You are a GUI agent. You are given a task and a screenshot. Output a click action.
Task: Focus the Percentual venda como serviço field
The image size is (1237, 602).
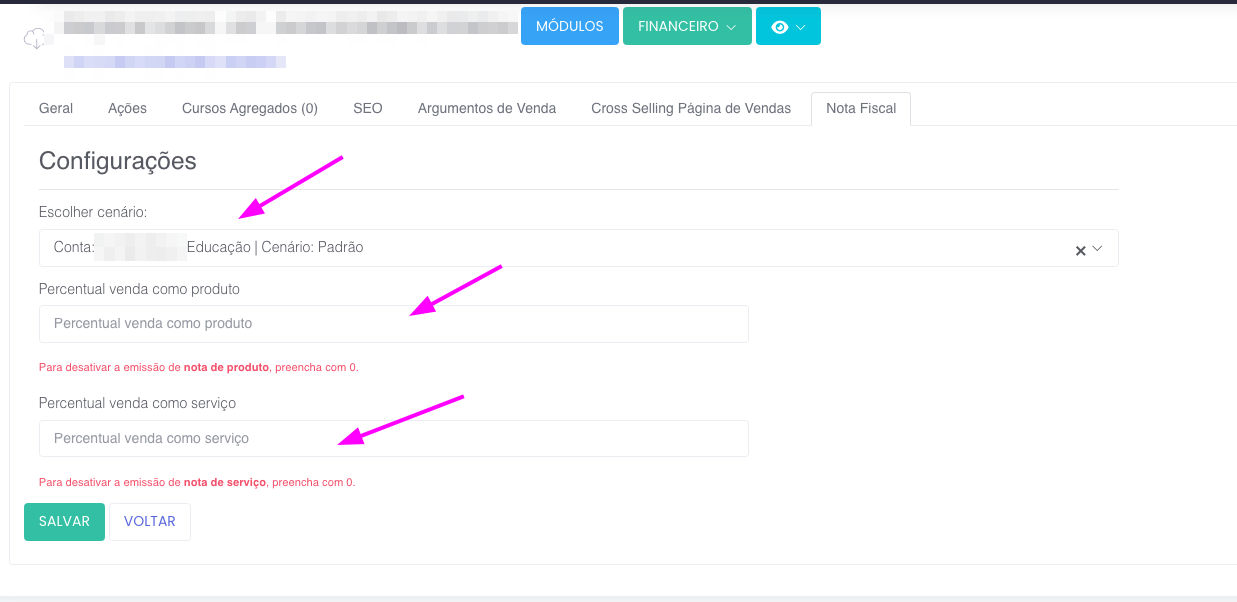click(x=393, y=439)
